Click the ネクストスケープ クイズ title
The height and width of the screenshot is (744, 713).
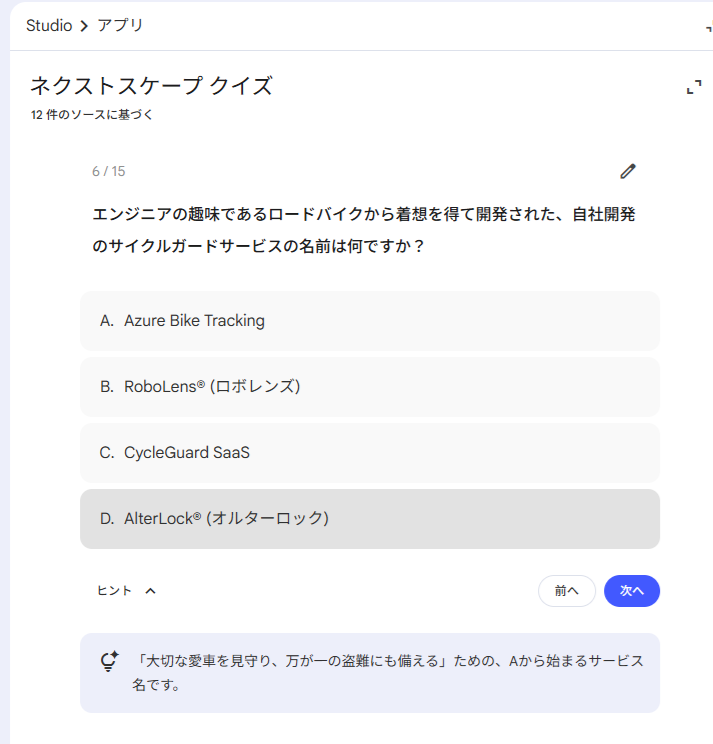[151, 86]
